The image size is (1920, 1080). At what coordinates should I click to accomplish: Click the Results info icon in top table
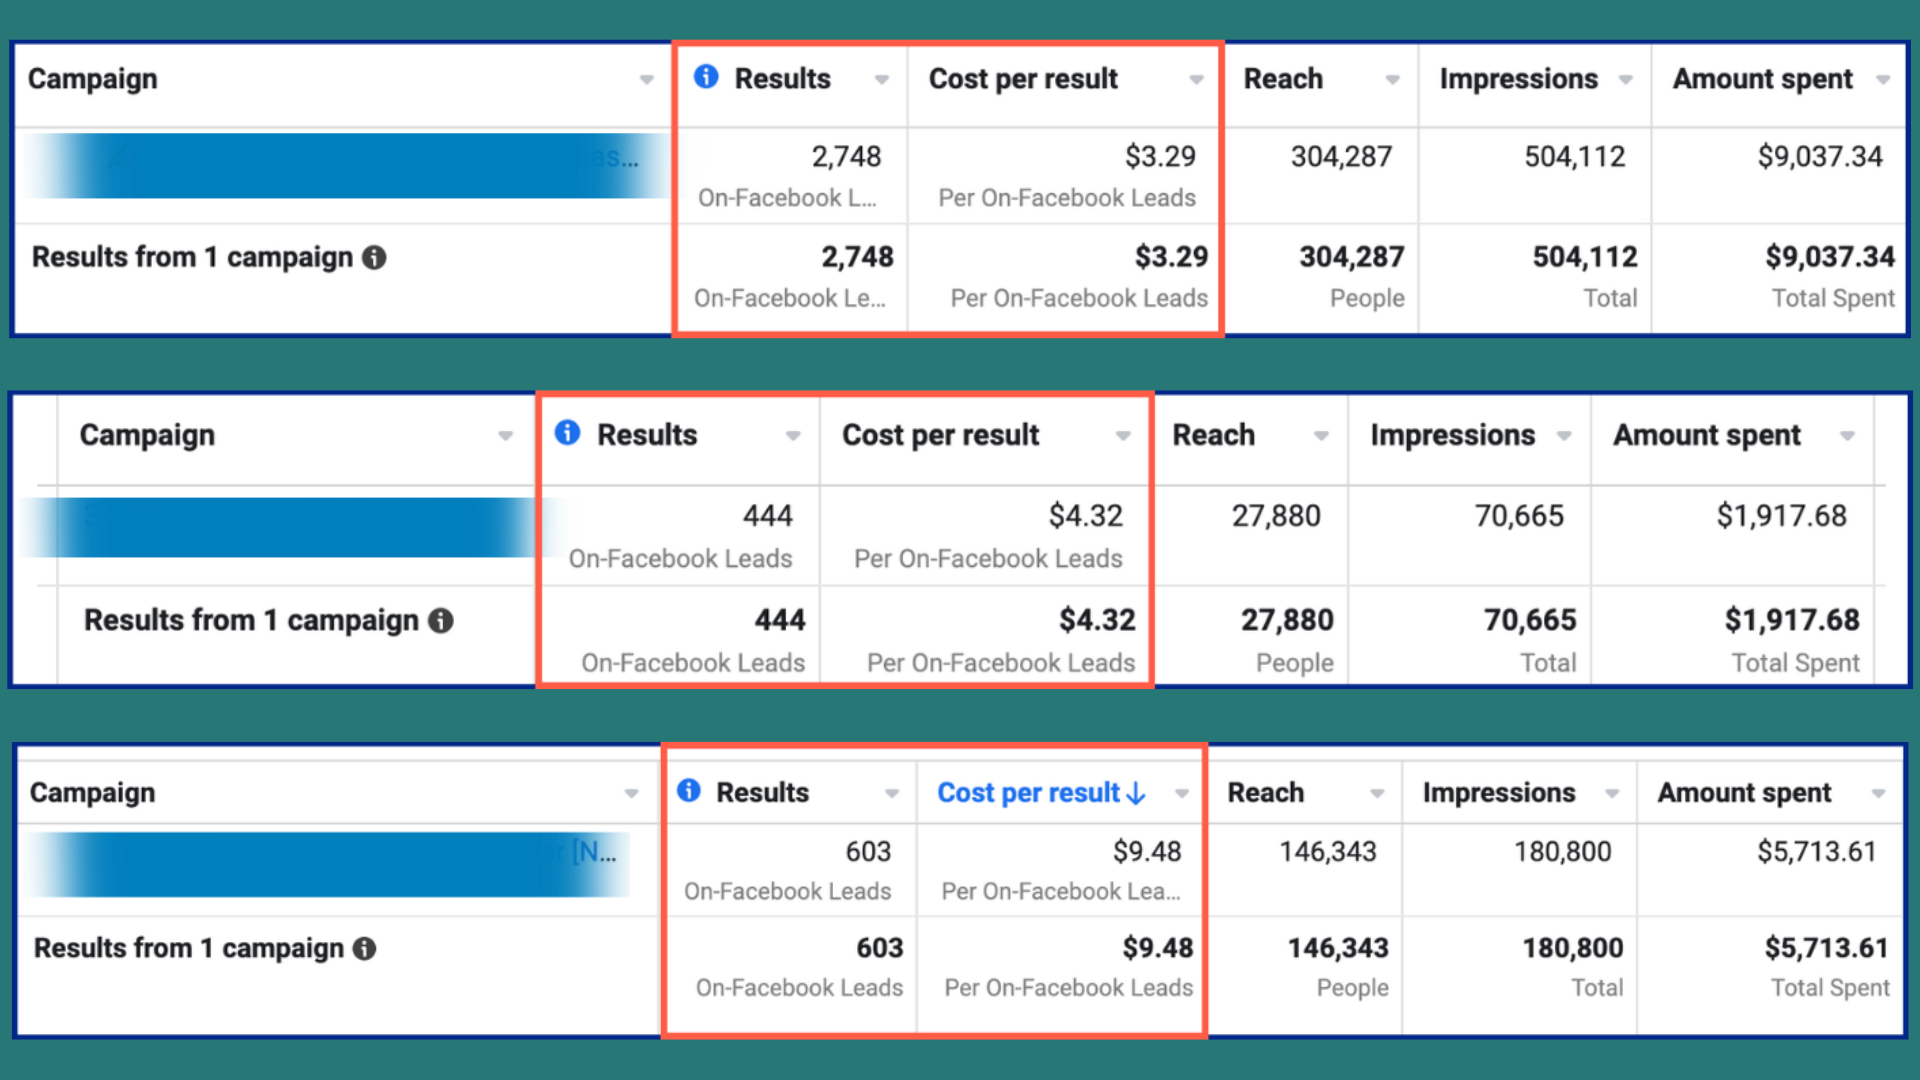706,77
